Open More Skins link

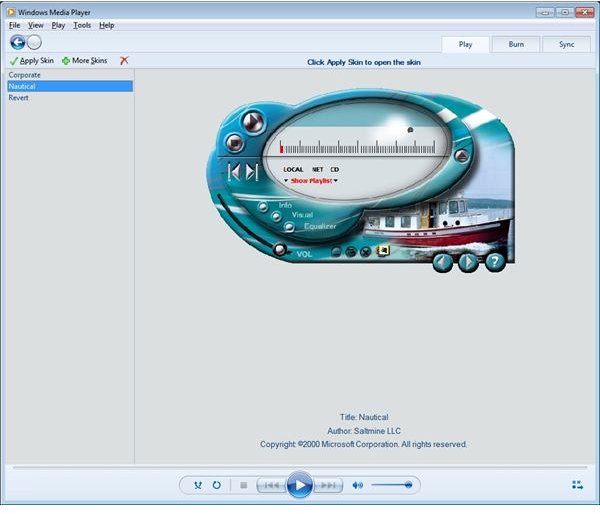[x=85, y=61]
